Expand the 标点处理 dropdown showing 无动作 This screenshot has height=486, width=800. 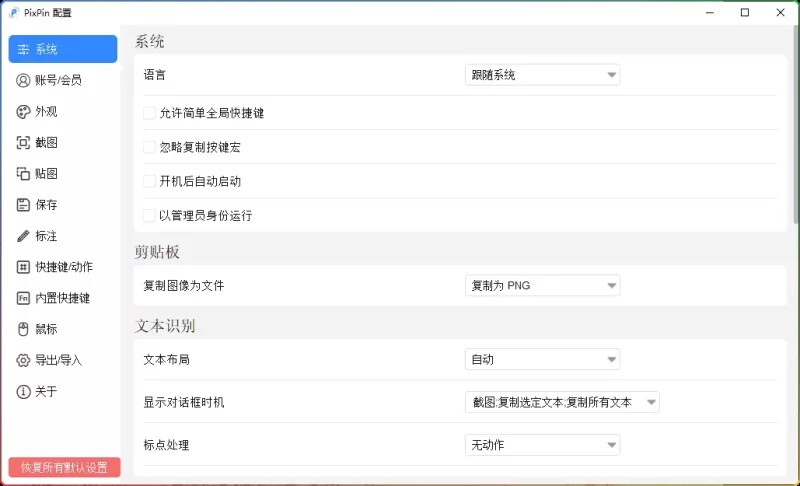click(x=542, y=445)
